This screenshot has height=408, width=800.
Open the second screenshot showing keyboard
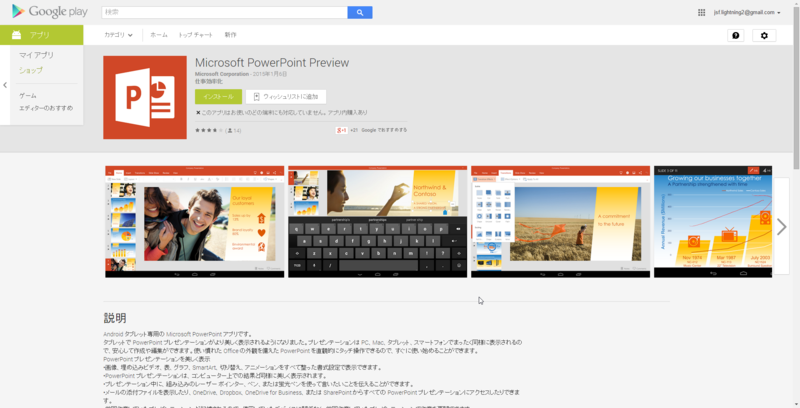[x=378, y=222]
